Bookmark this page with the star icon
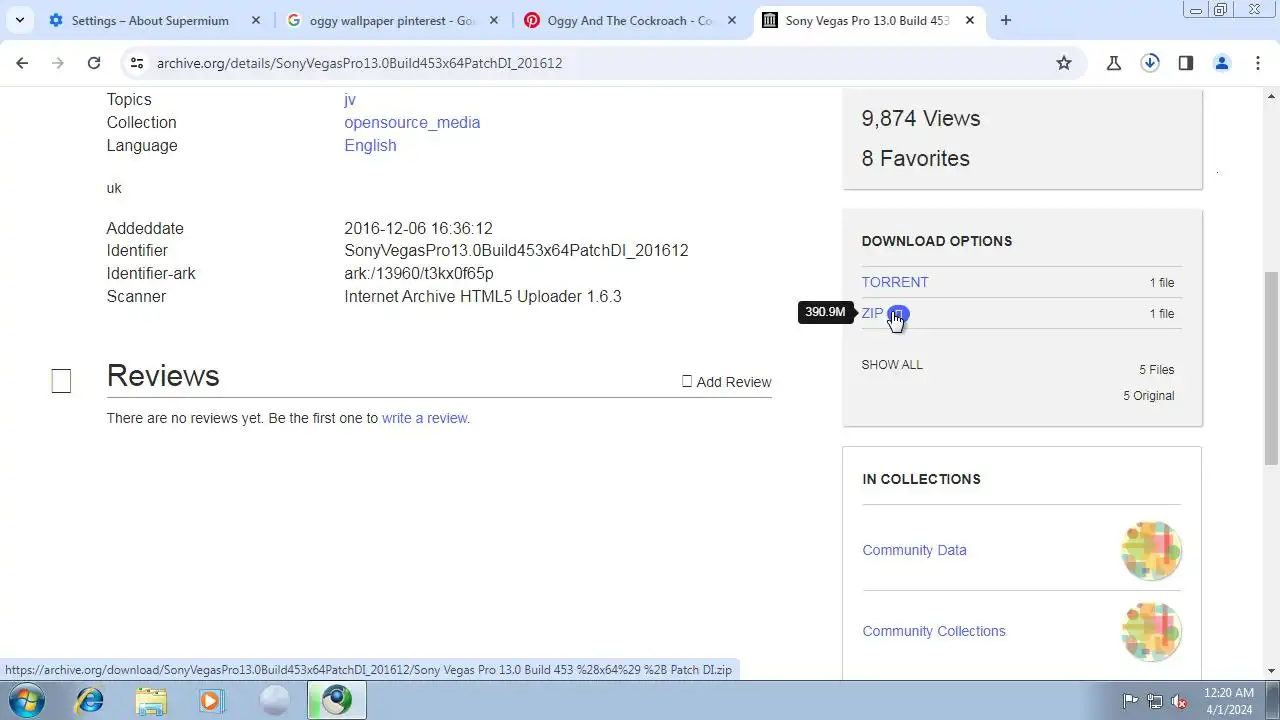The width and height of the screenshot is (1280, 720). pos(1064,63)
